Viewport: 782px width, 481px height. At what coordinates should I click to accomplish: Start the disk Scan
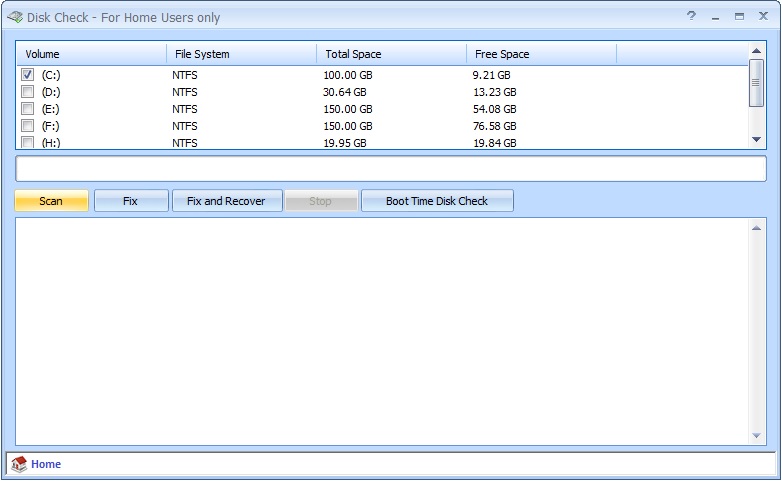click(x=51, y=201)
